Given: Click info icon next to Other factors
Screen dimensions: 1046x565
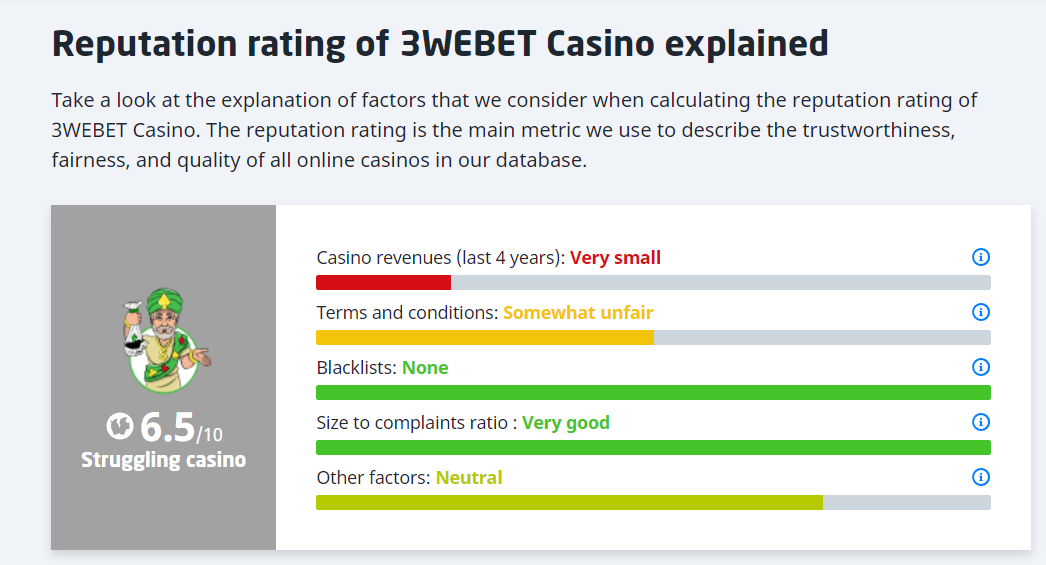Looking at the screenshot, I should [x=981, y=477].
